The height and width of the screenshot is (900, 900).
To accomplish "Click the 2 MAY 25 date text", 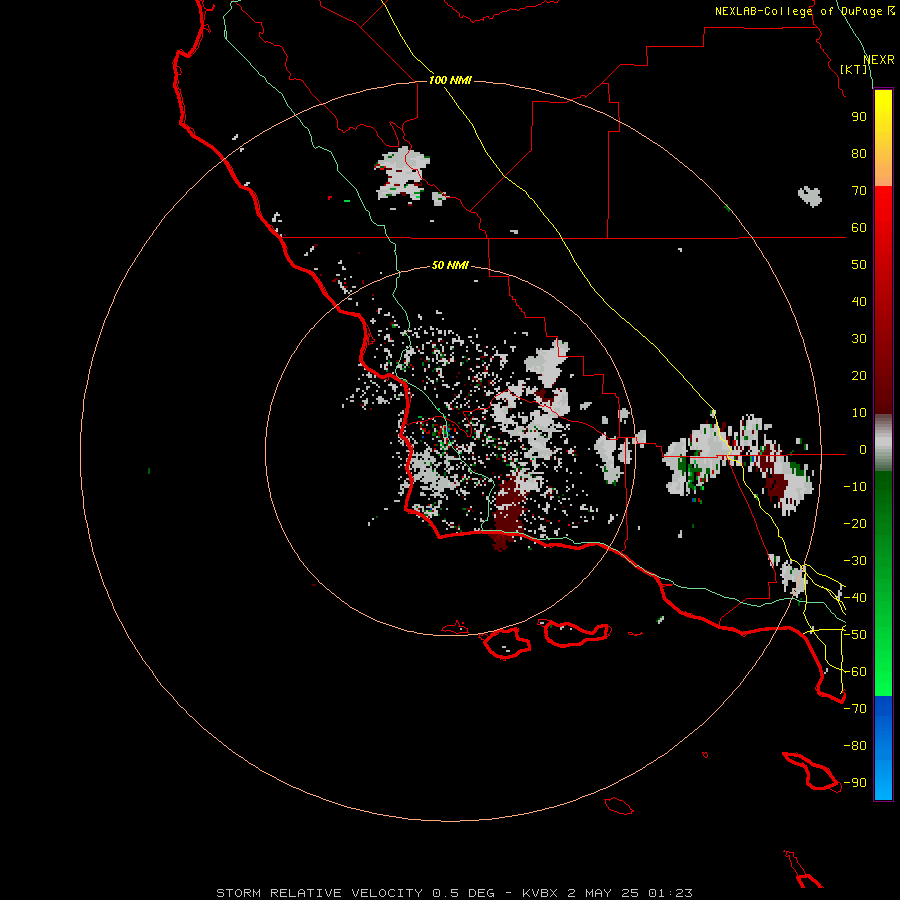I will pyautogui.click(x=603, y=893).
